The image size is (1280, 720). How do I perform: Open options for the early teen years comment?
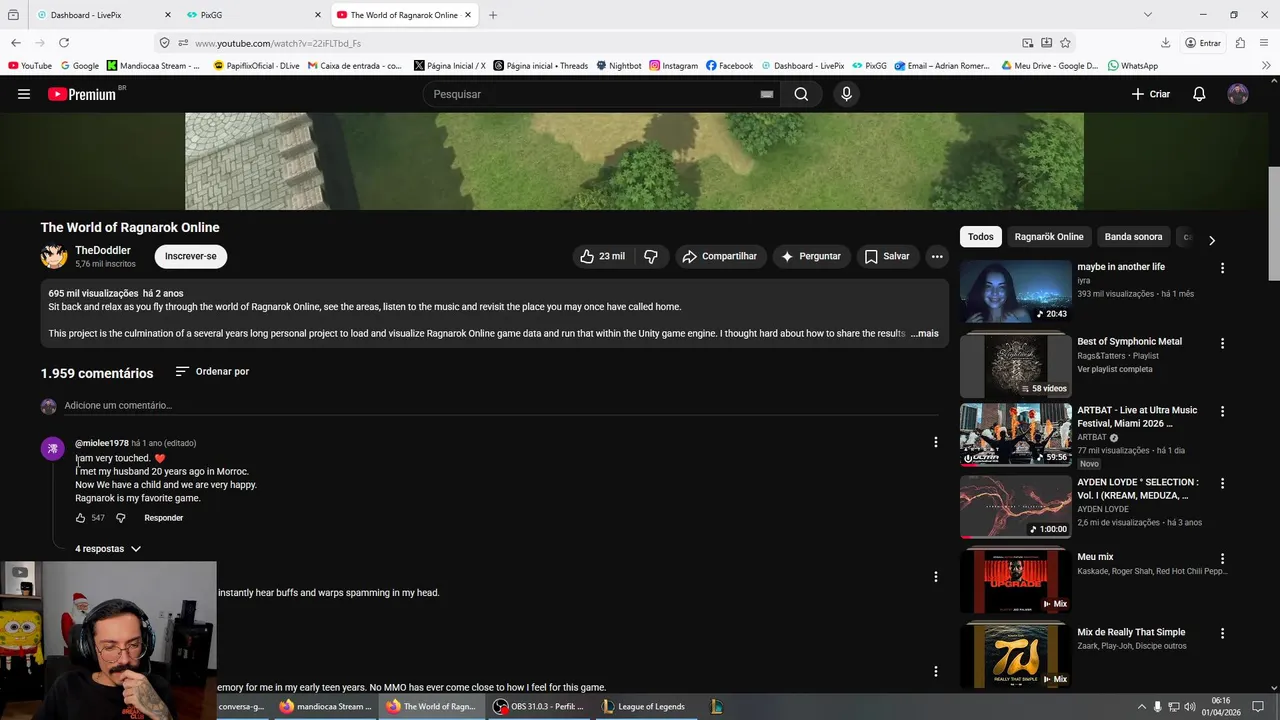[x=936, y=671]
